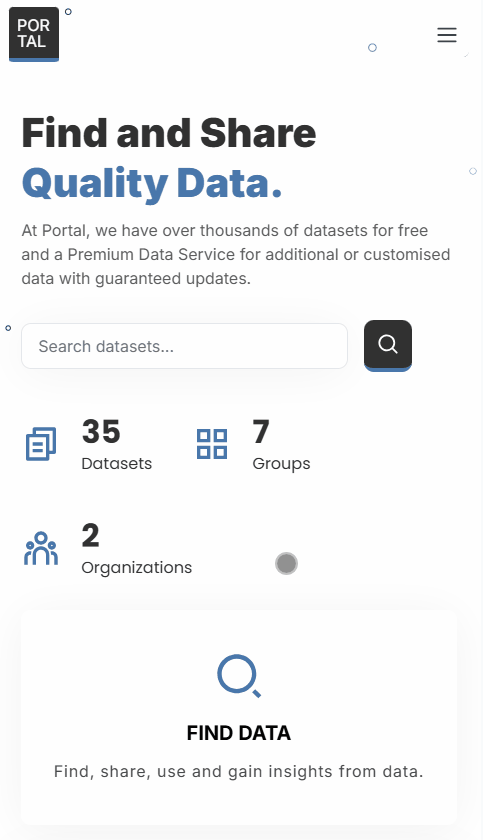Viewport: 483px width, 840px height.
Task: Click the 'Find, share, use and gain insights' text
Action: tap(239, 771)
